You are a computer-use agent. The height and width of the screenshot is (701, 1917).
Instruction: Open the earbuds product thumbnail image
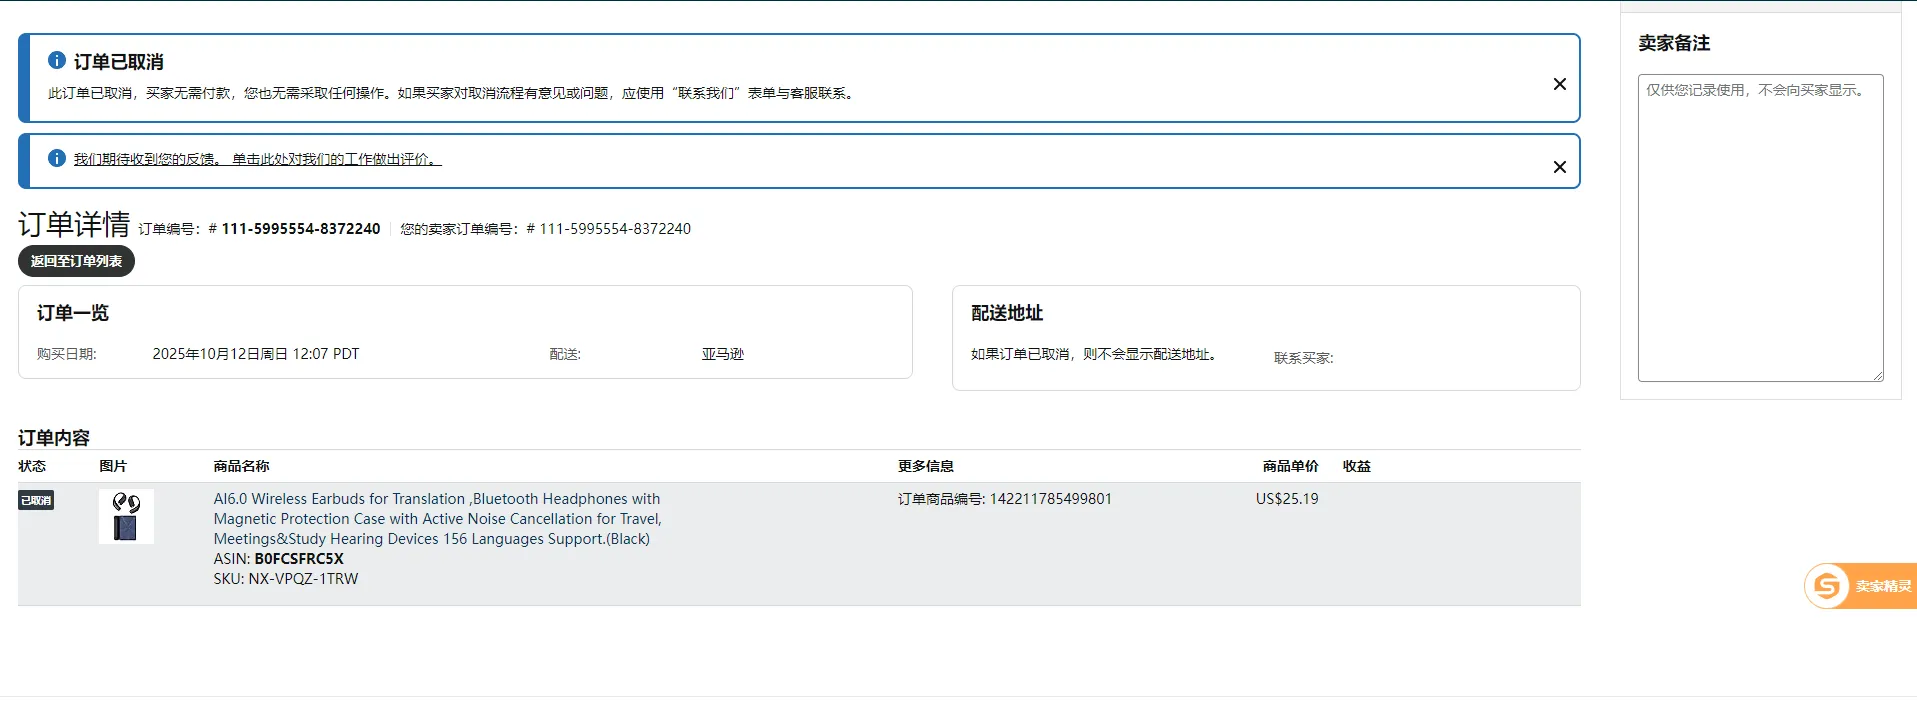click(126, 516)
